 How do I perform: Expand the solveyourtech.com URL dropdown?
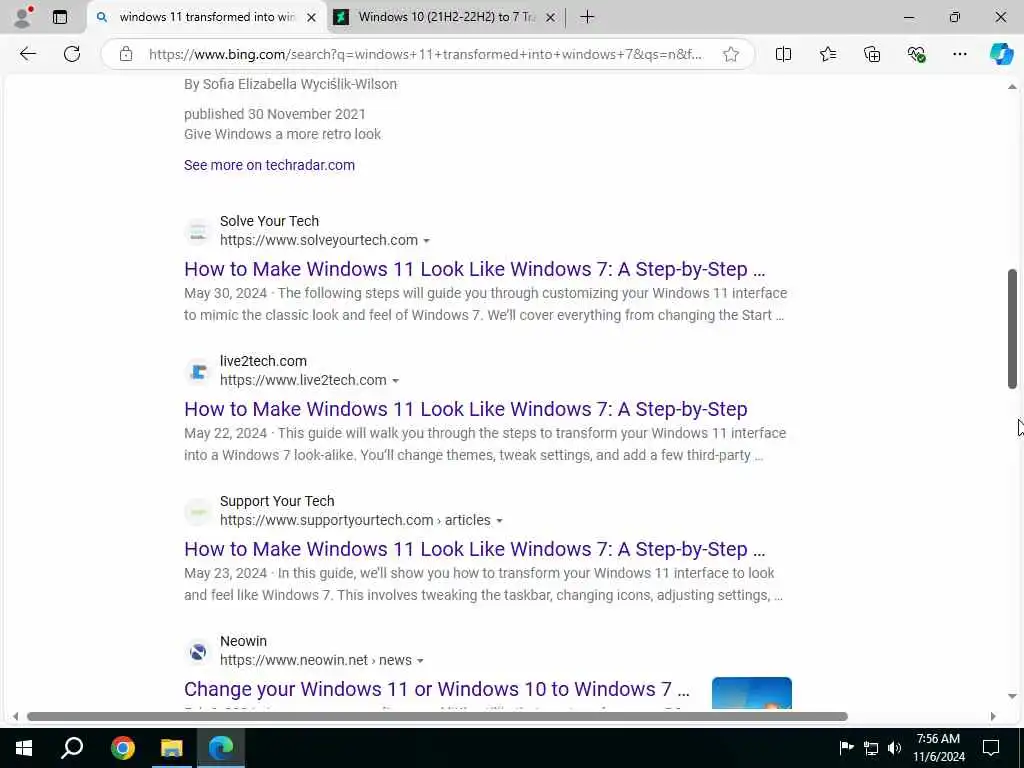(426, 241)
